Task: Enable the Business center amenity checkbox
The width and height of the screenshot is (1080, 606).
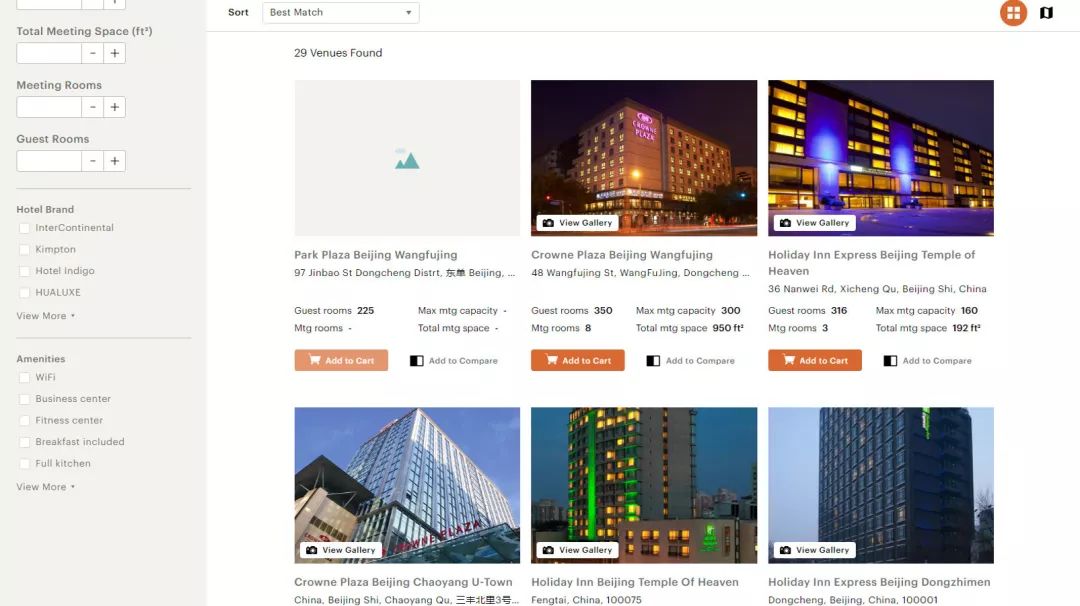Action: (25, 399)
